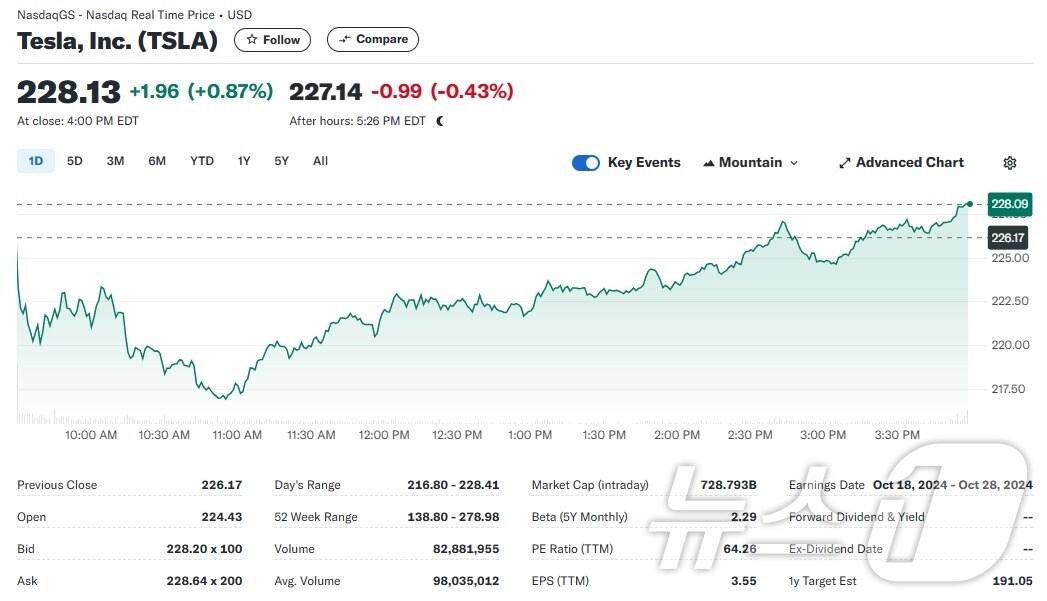Click the compare arrows icon
Viewport: 1047px width, 601px height.
345,40
